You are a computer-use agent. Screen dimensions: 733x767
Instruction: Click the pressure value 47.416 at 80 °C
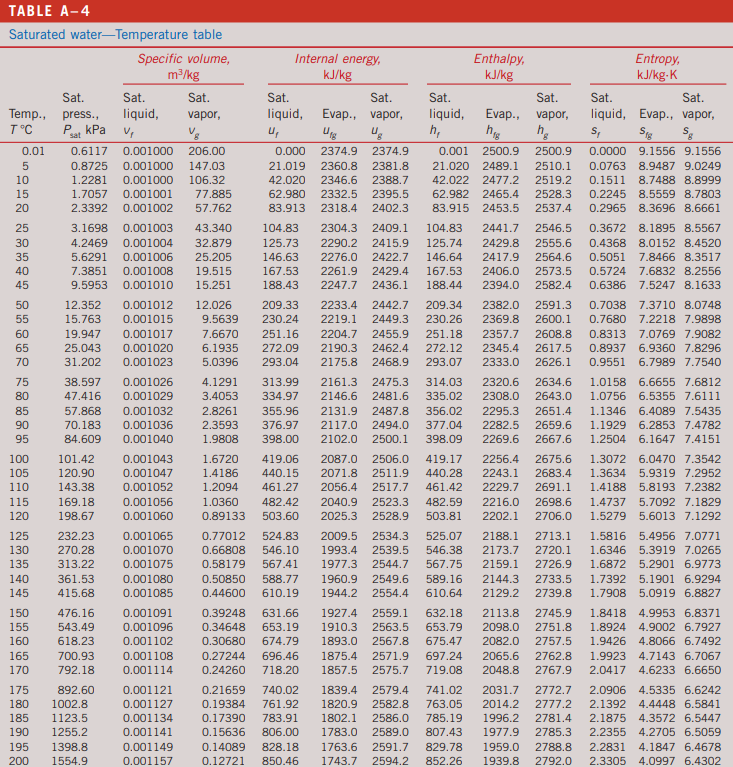[83, 396]
